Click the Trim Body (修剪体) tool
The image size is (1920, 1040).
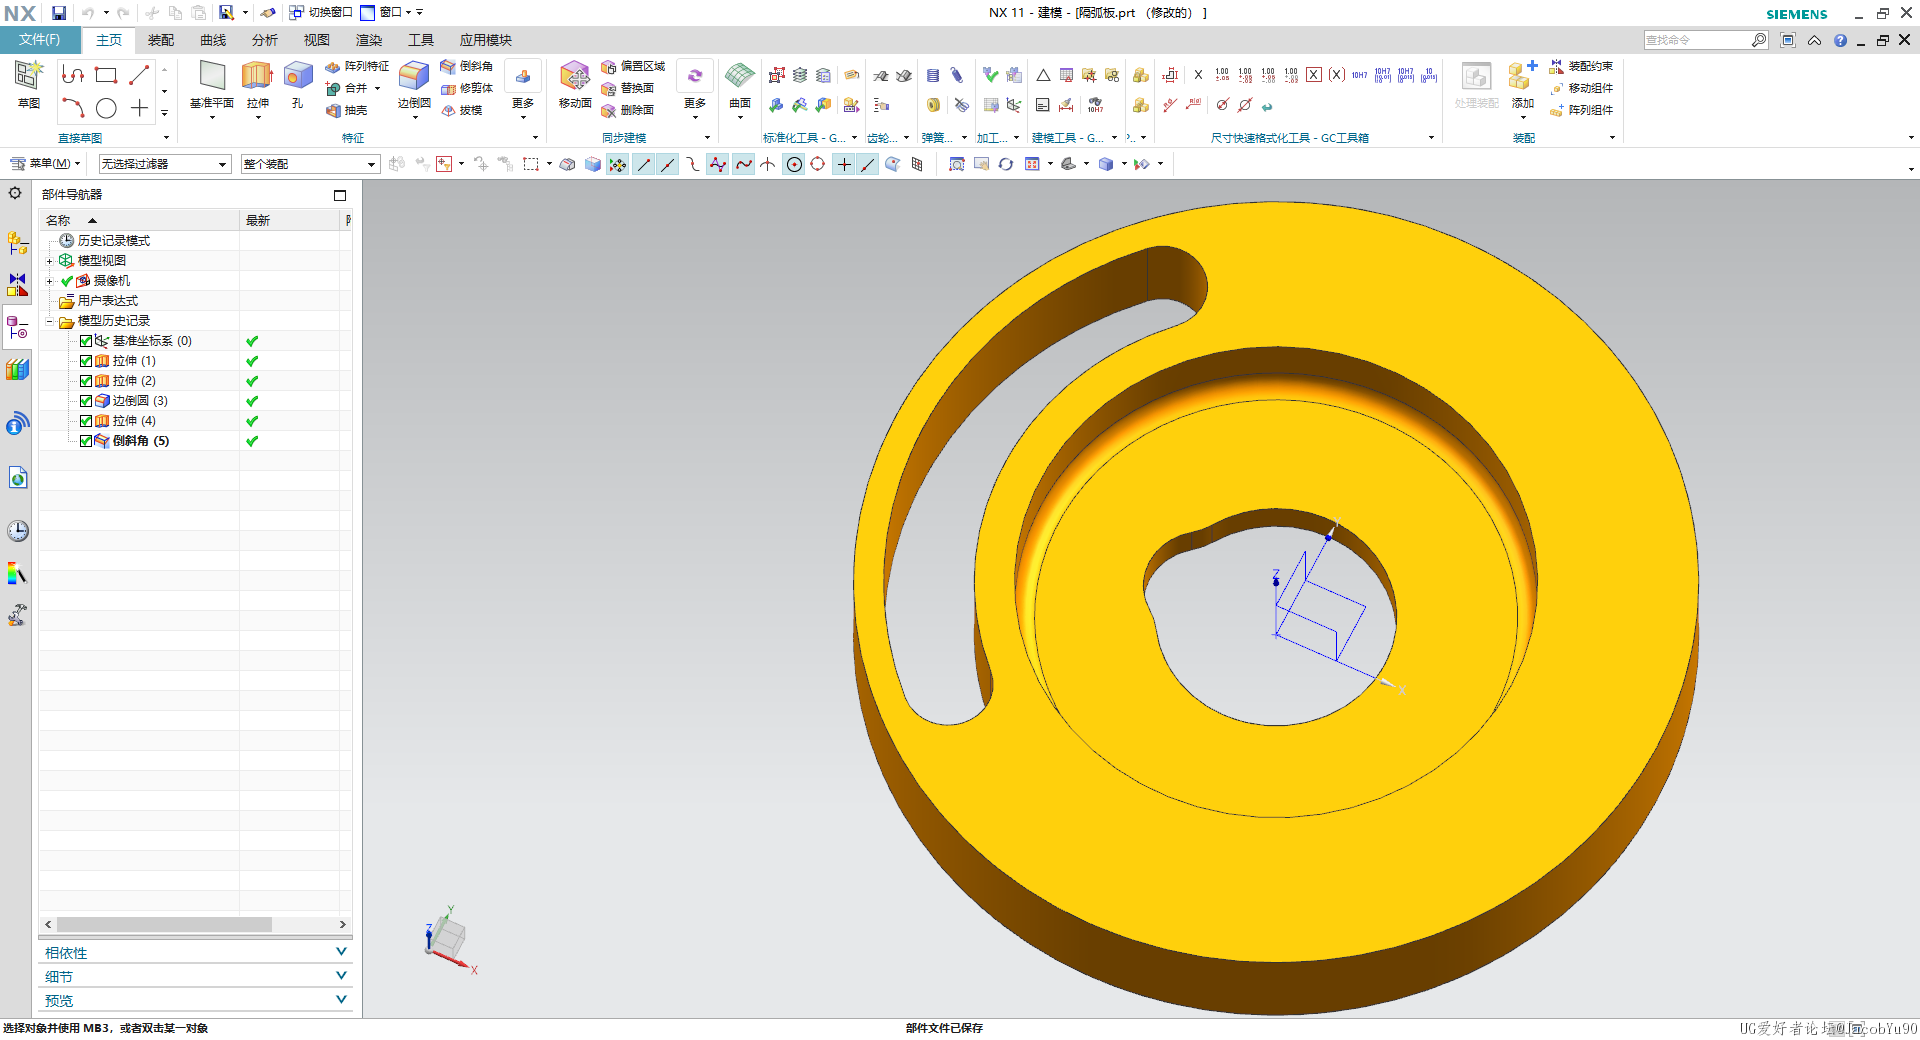point(467,88)
